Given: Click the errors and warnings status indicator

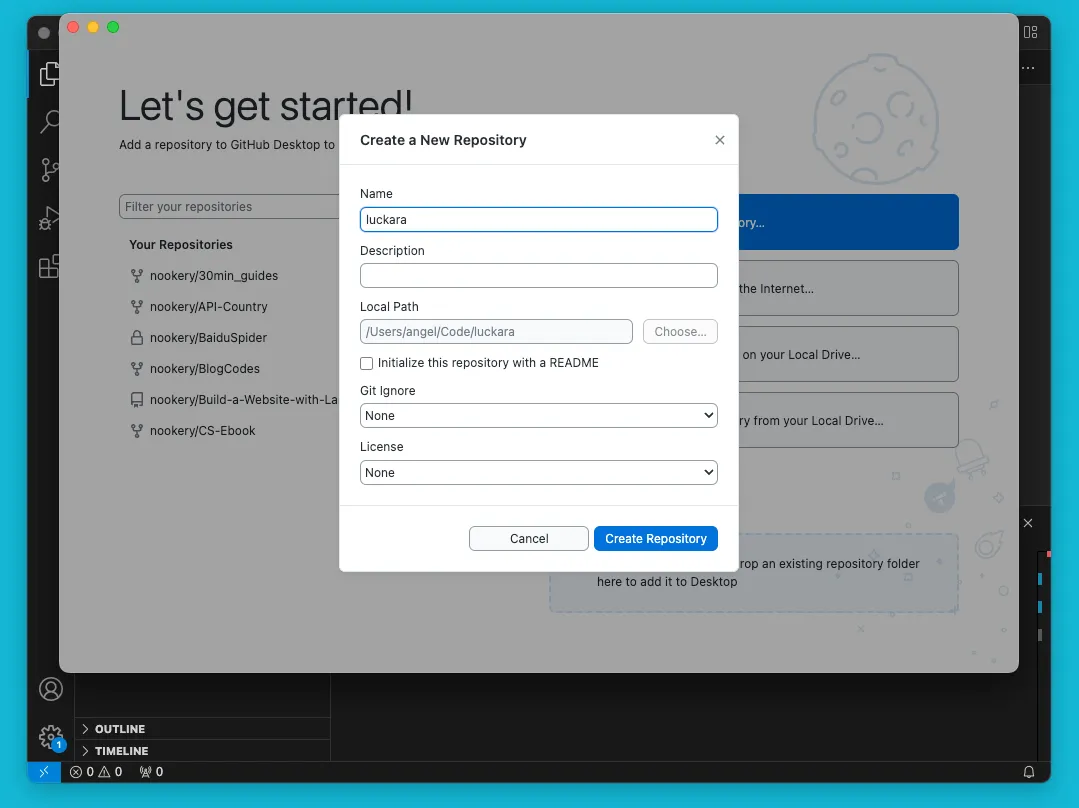Looking at the screenshot, I should click(96, 772).
